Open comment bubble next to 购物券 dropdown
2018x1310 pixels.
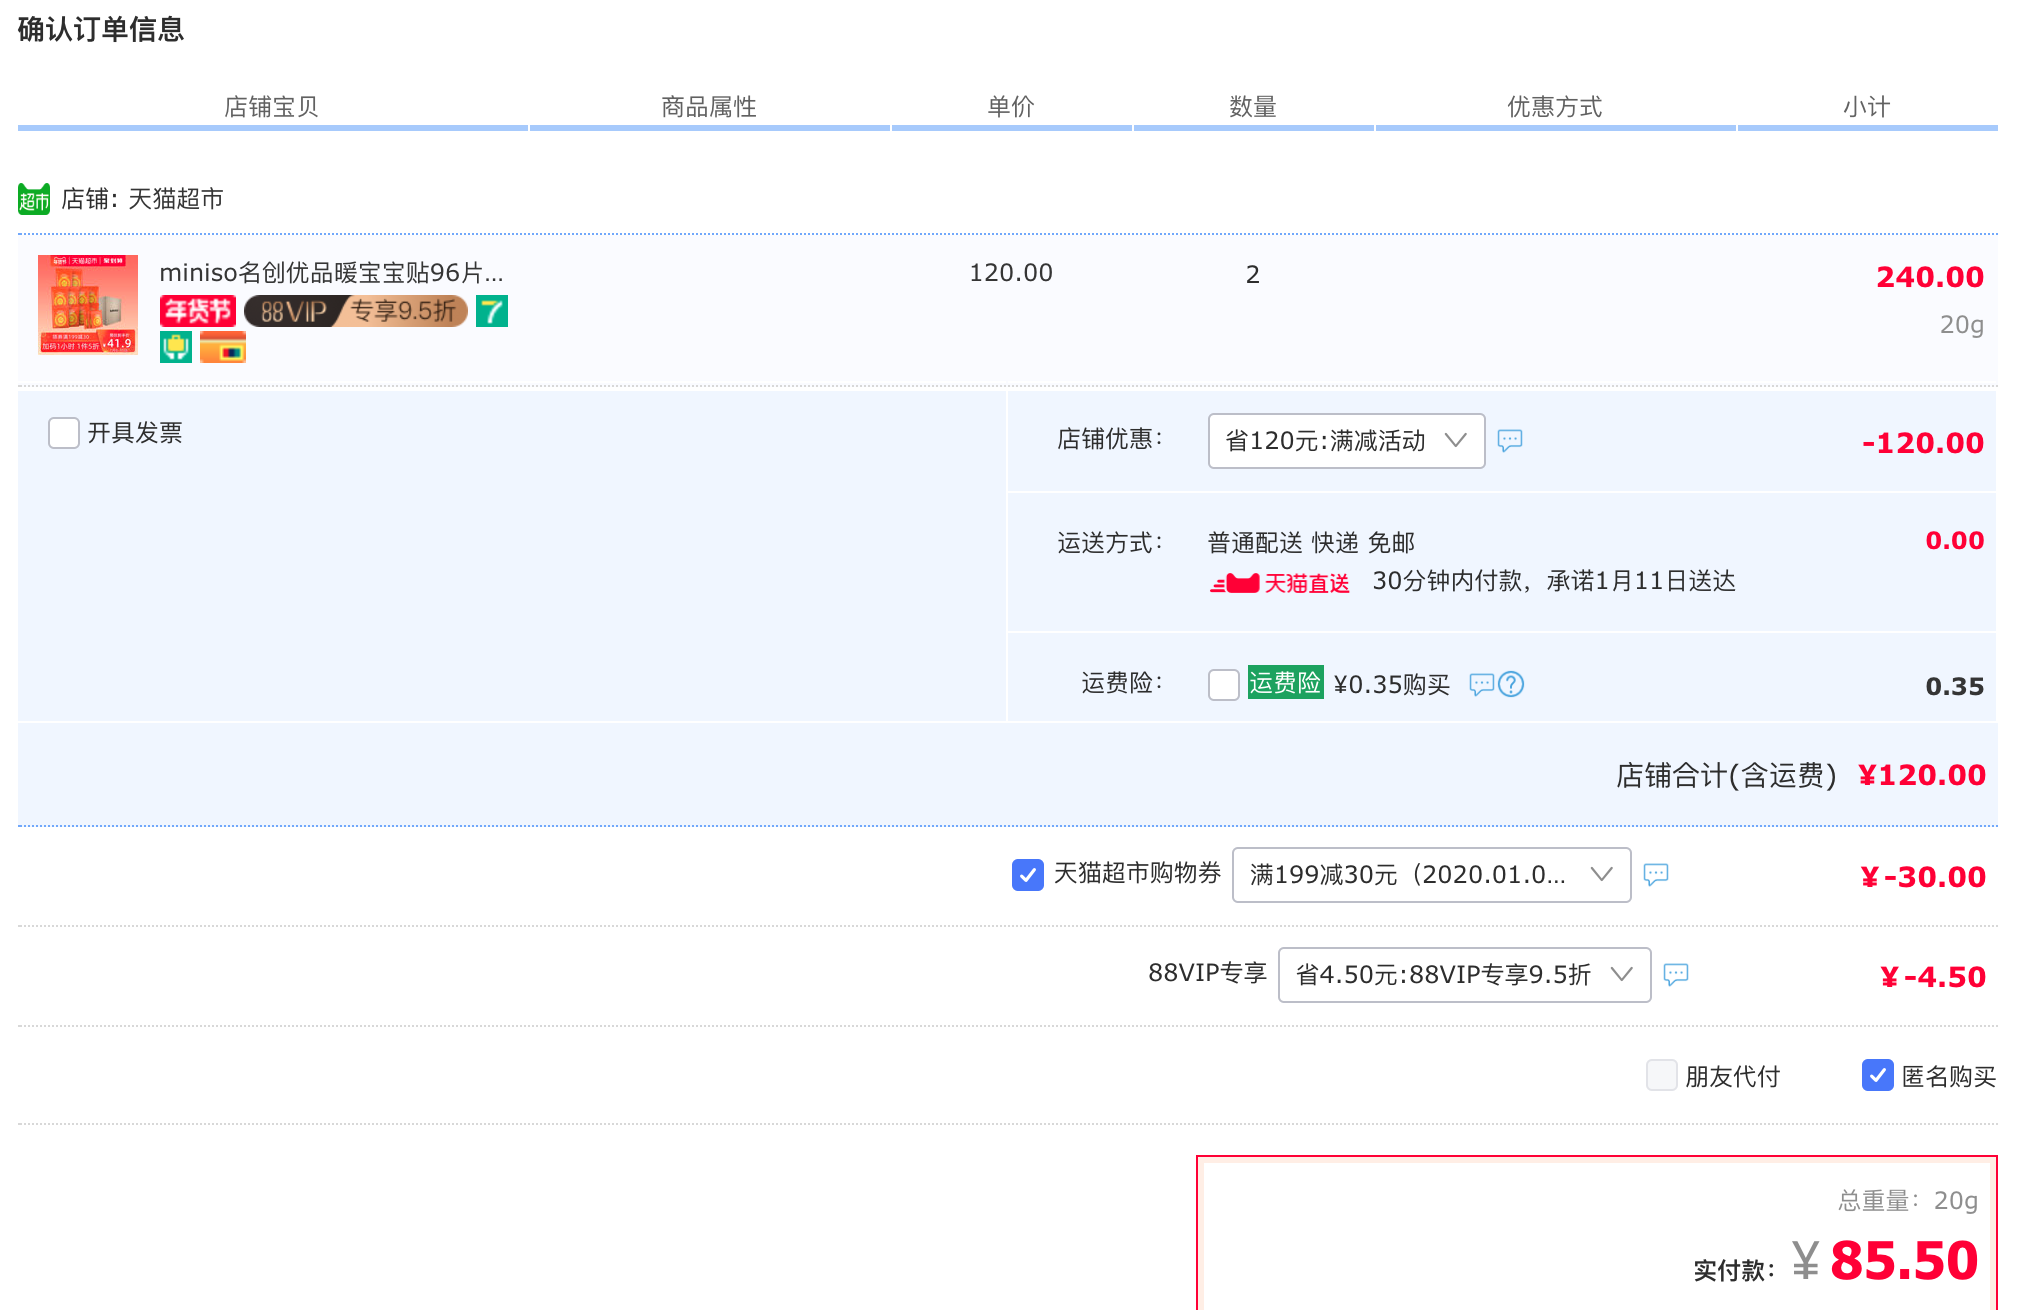1656,874
